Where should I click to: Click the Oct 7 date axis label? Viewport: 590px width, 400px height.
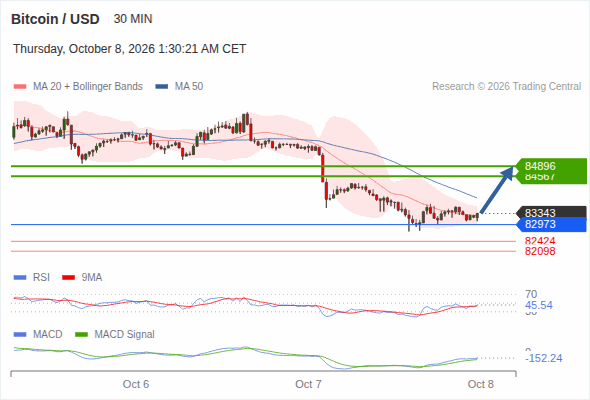(x=308, y=384)
